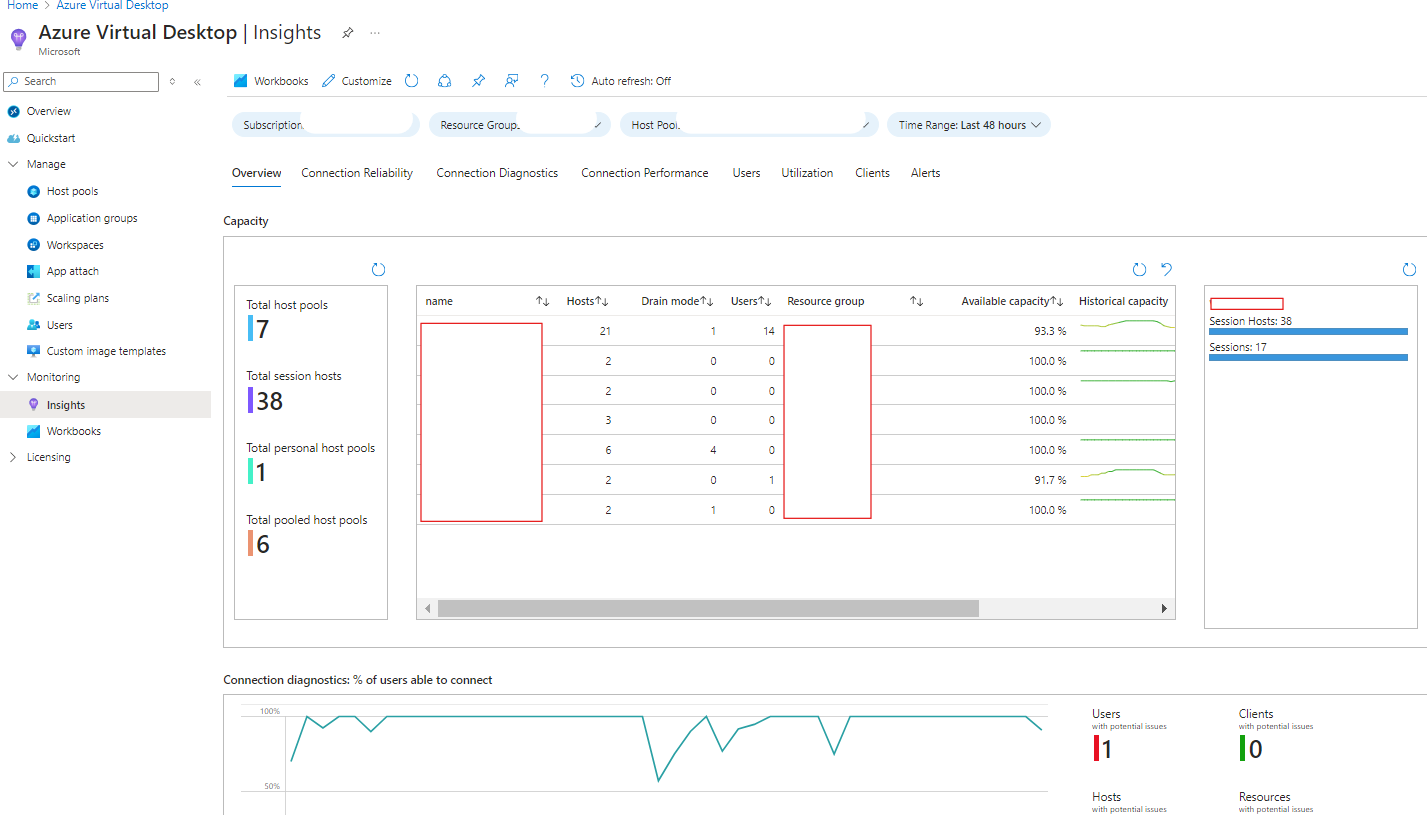
Task: Click the help question mark icon
Action: pyautogui.click(x=544, y=81)
